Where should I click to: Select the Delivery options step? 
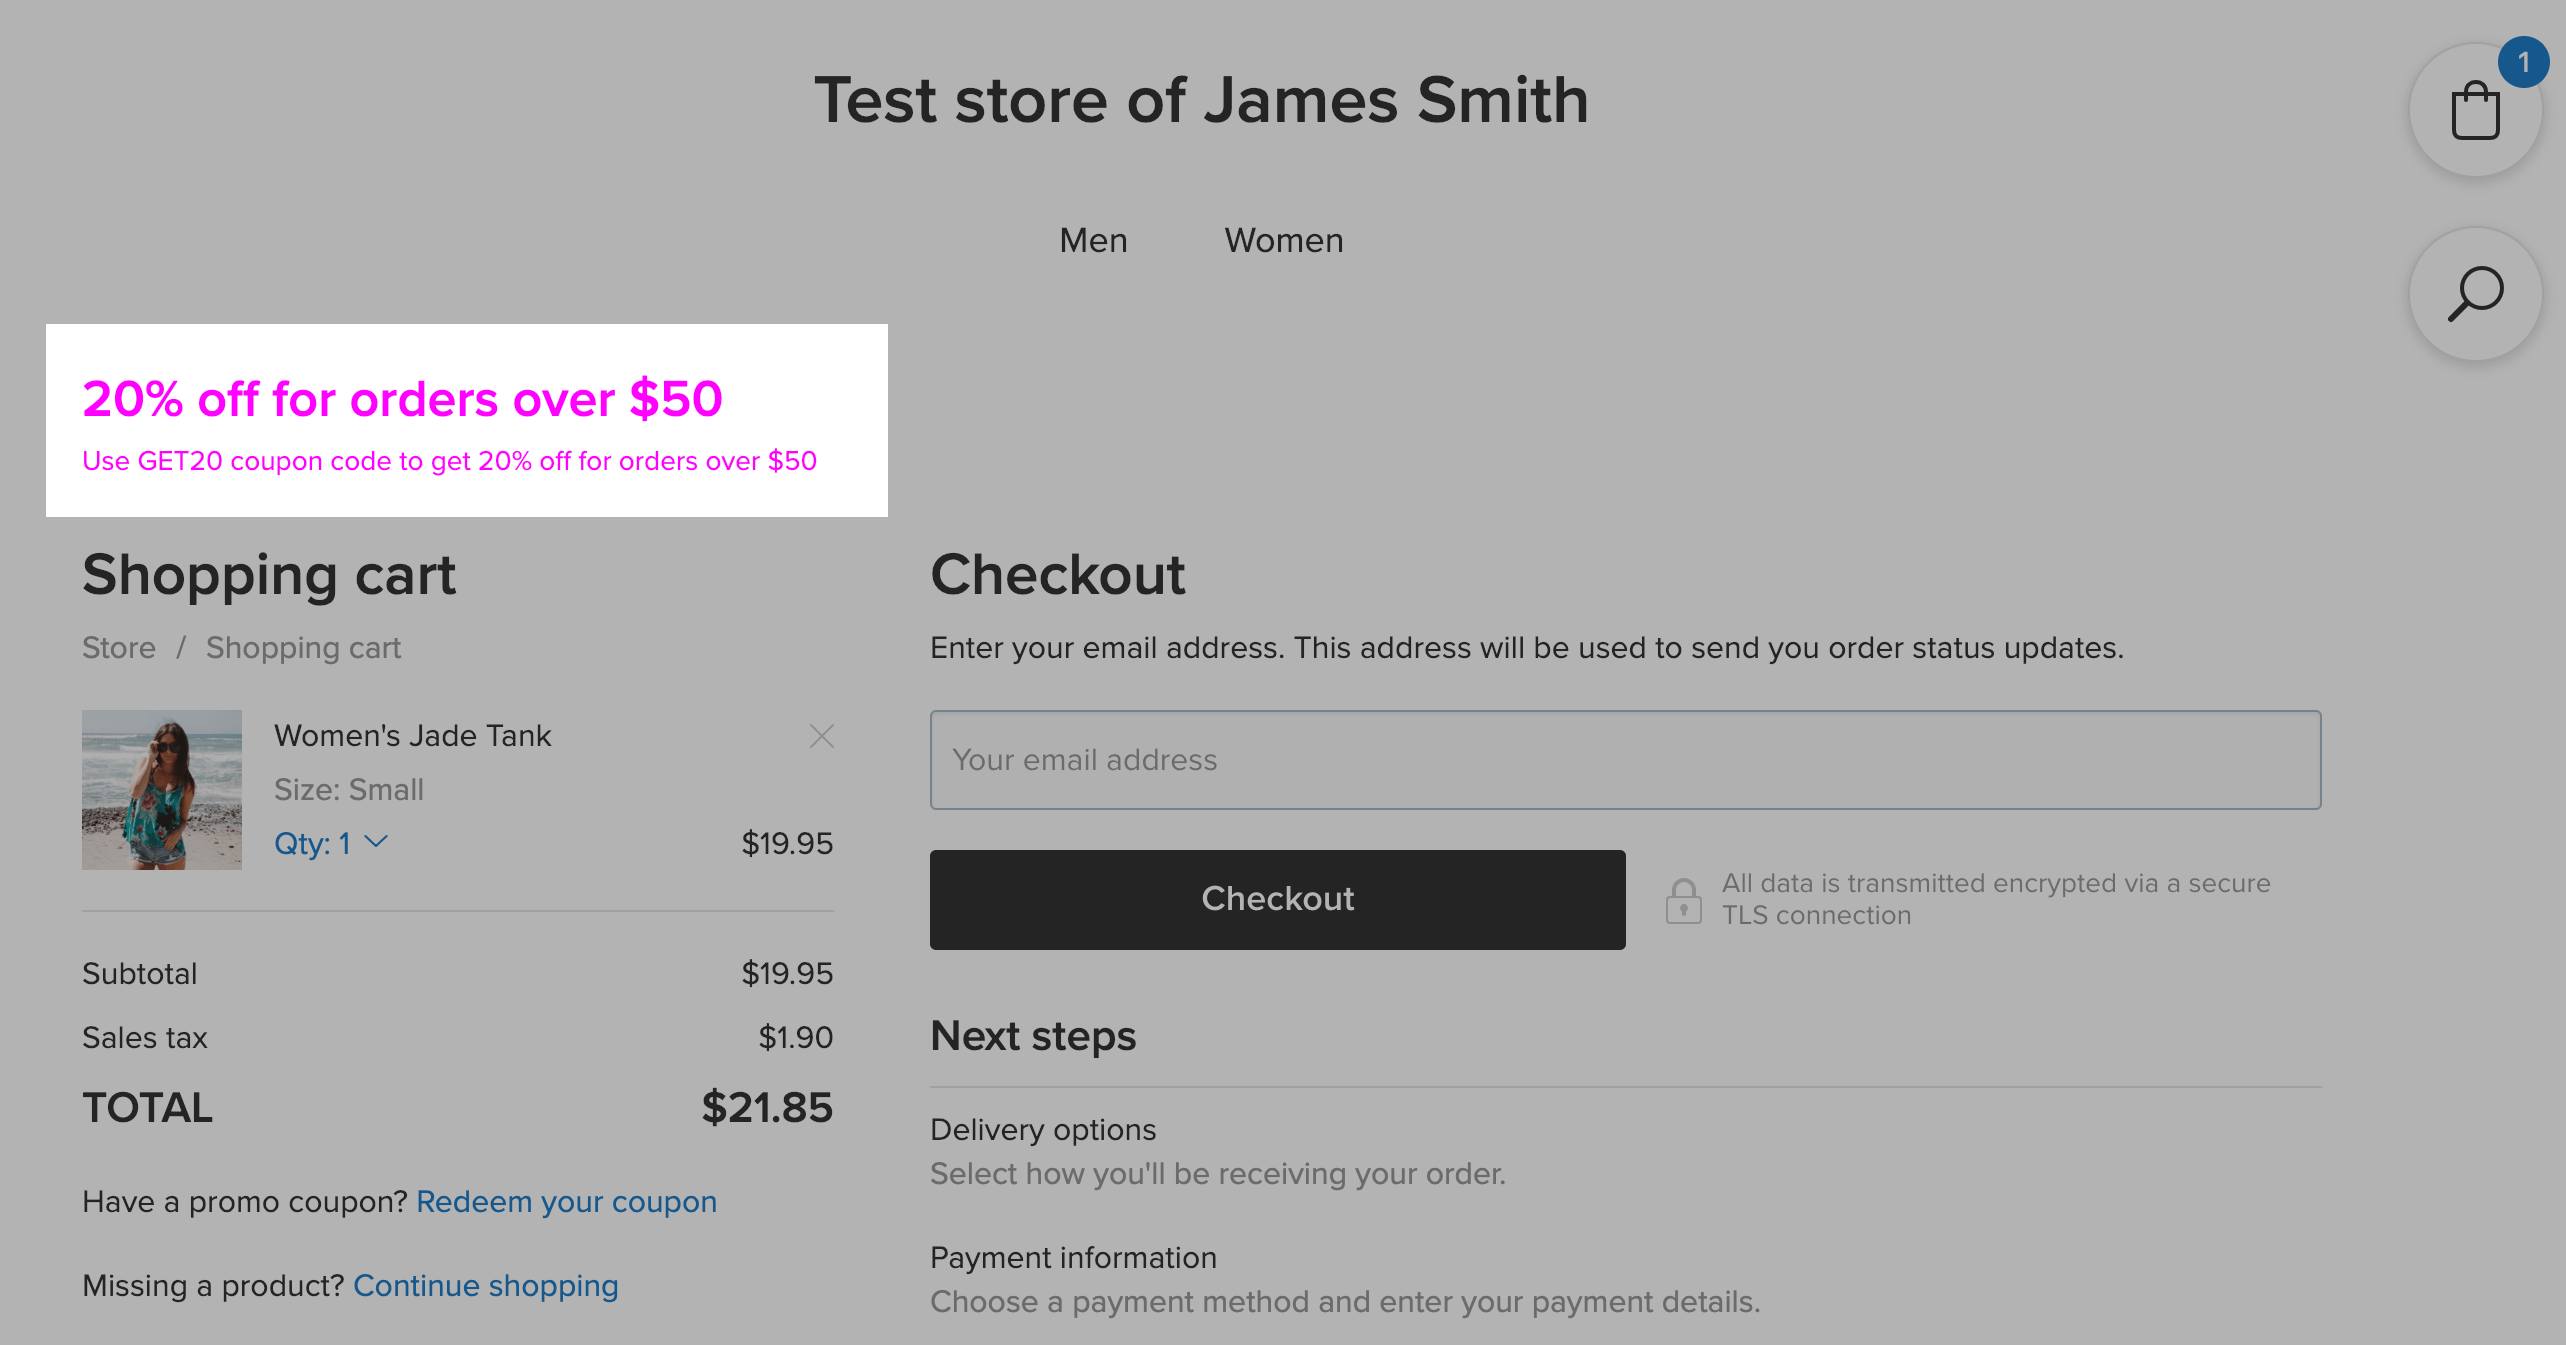[1043, 1129]
